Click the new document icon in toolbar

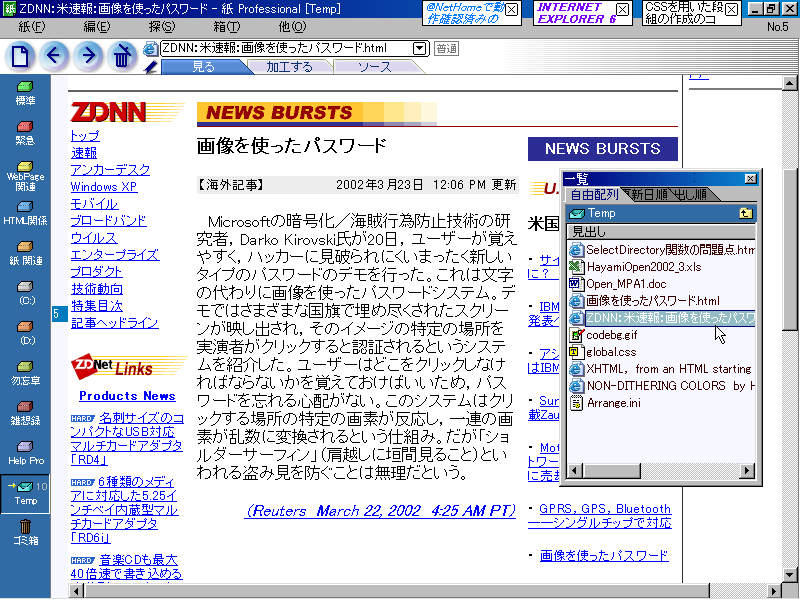coord(21,55)
